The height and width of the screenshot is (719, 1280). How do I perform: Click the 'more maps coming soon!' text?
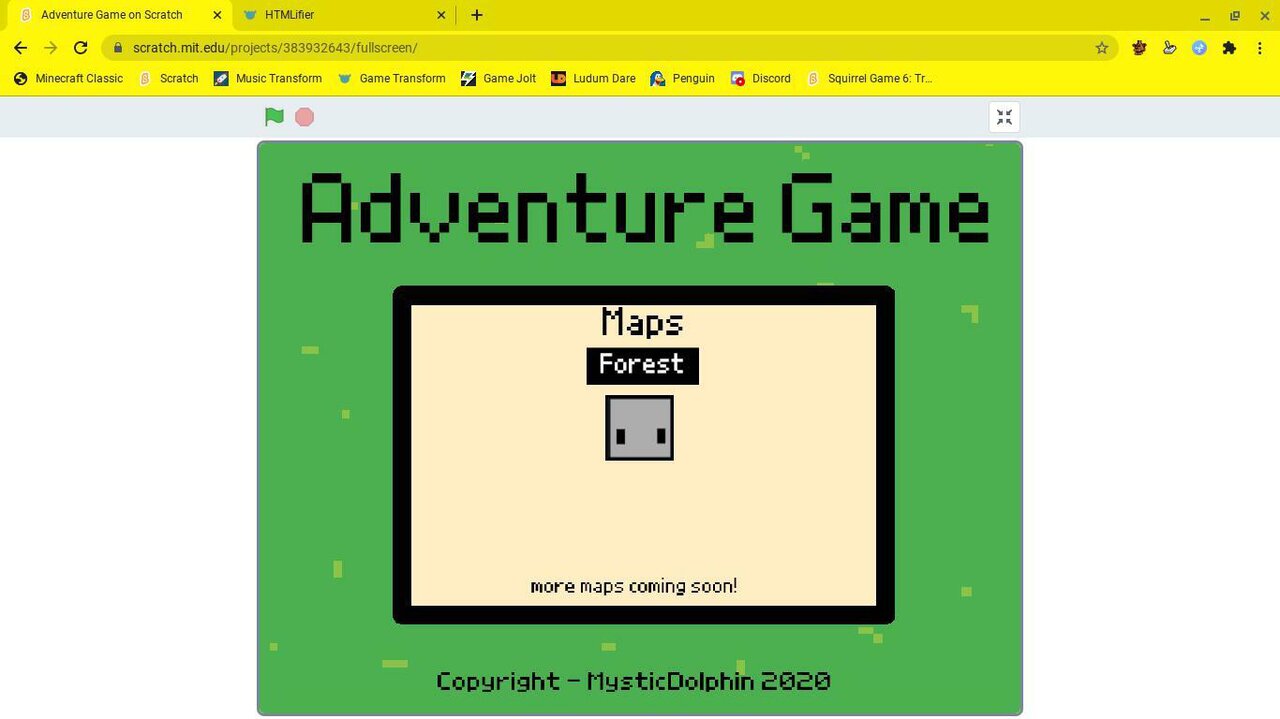(x=634, y=586)
